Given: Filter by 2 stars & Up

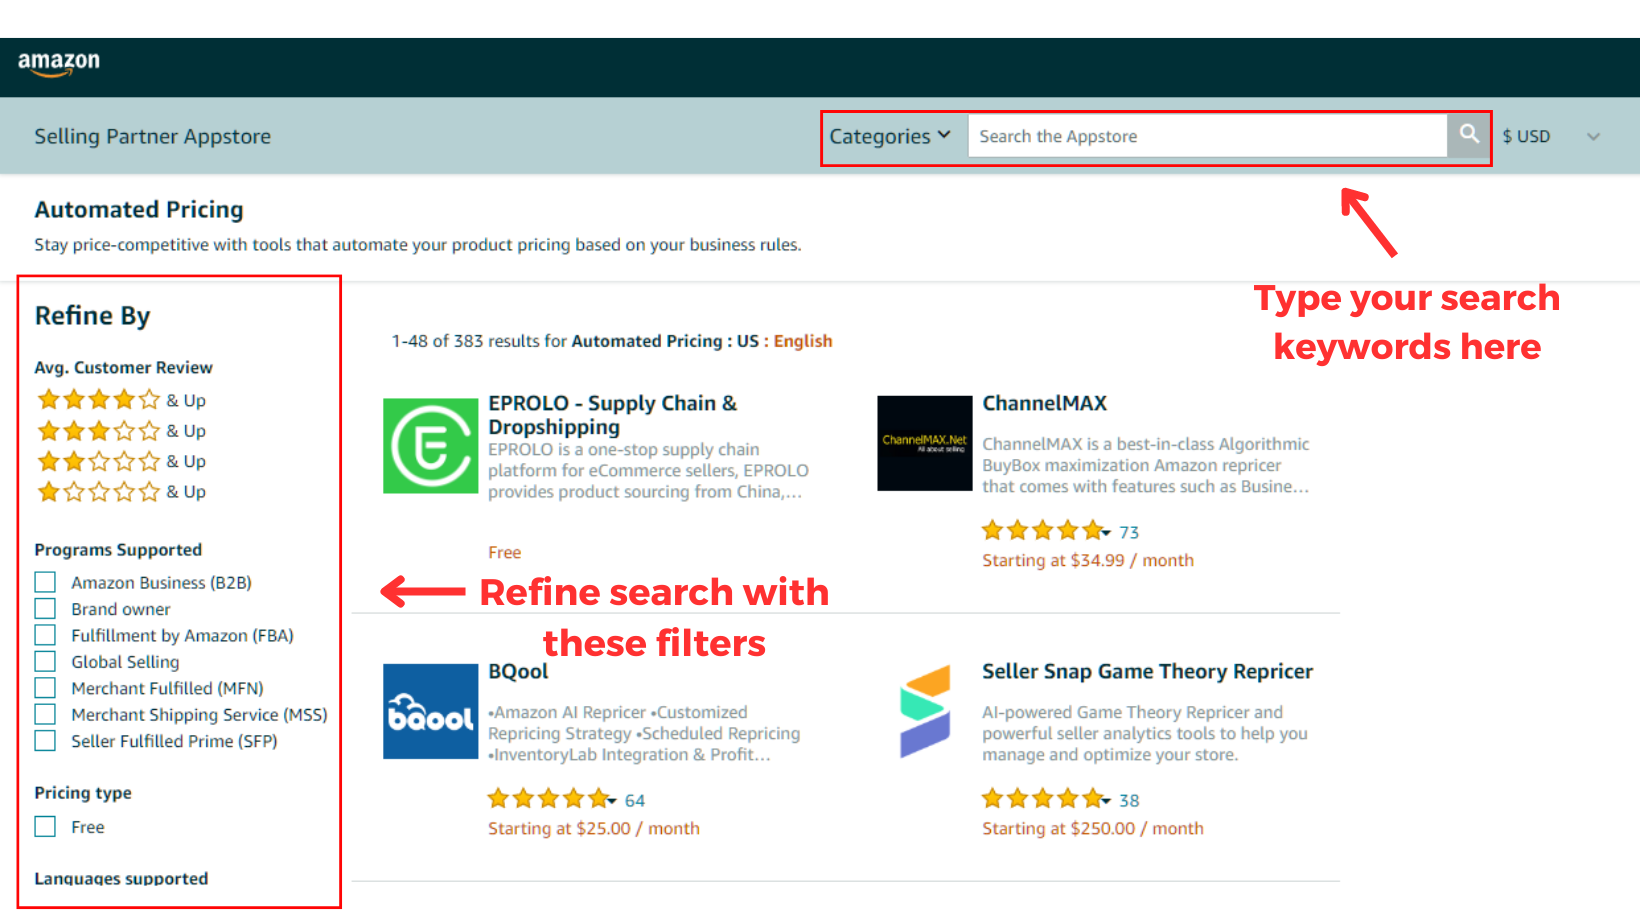Looking at the screenshot, I should pos(121,461).
